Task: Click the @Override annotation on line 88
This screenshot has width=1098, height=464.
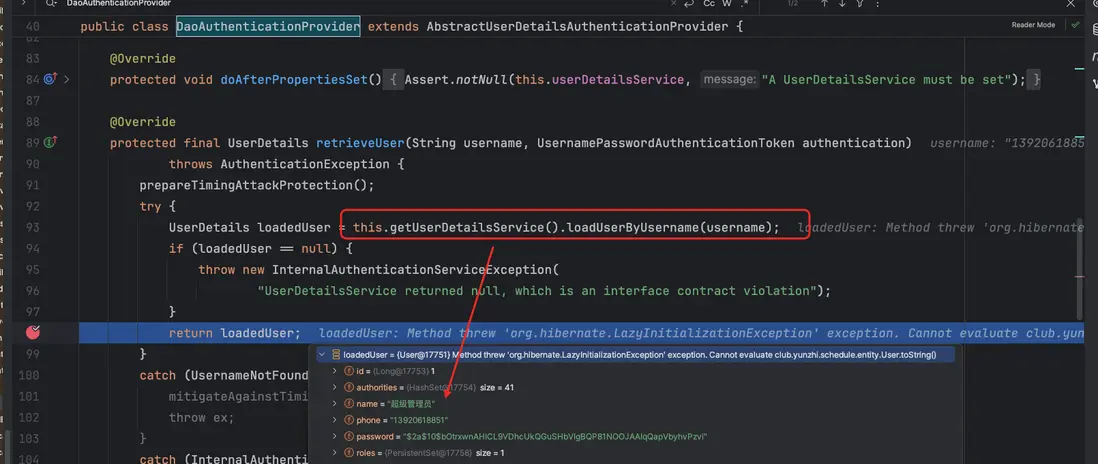Action: (x=143, y=122)
